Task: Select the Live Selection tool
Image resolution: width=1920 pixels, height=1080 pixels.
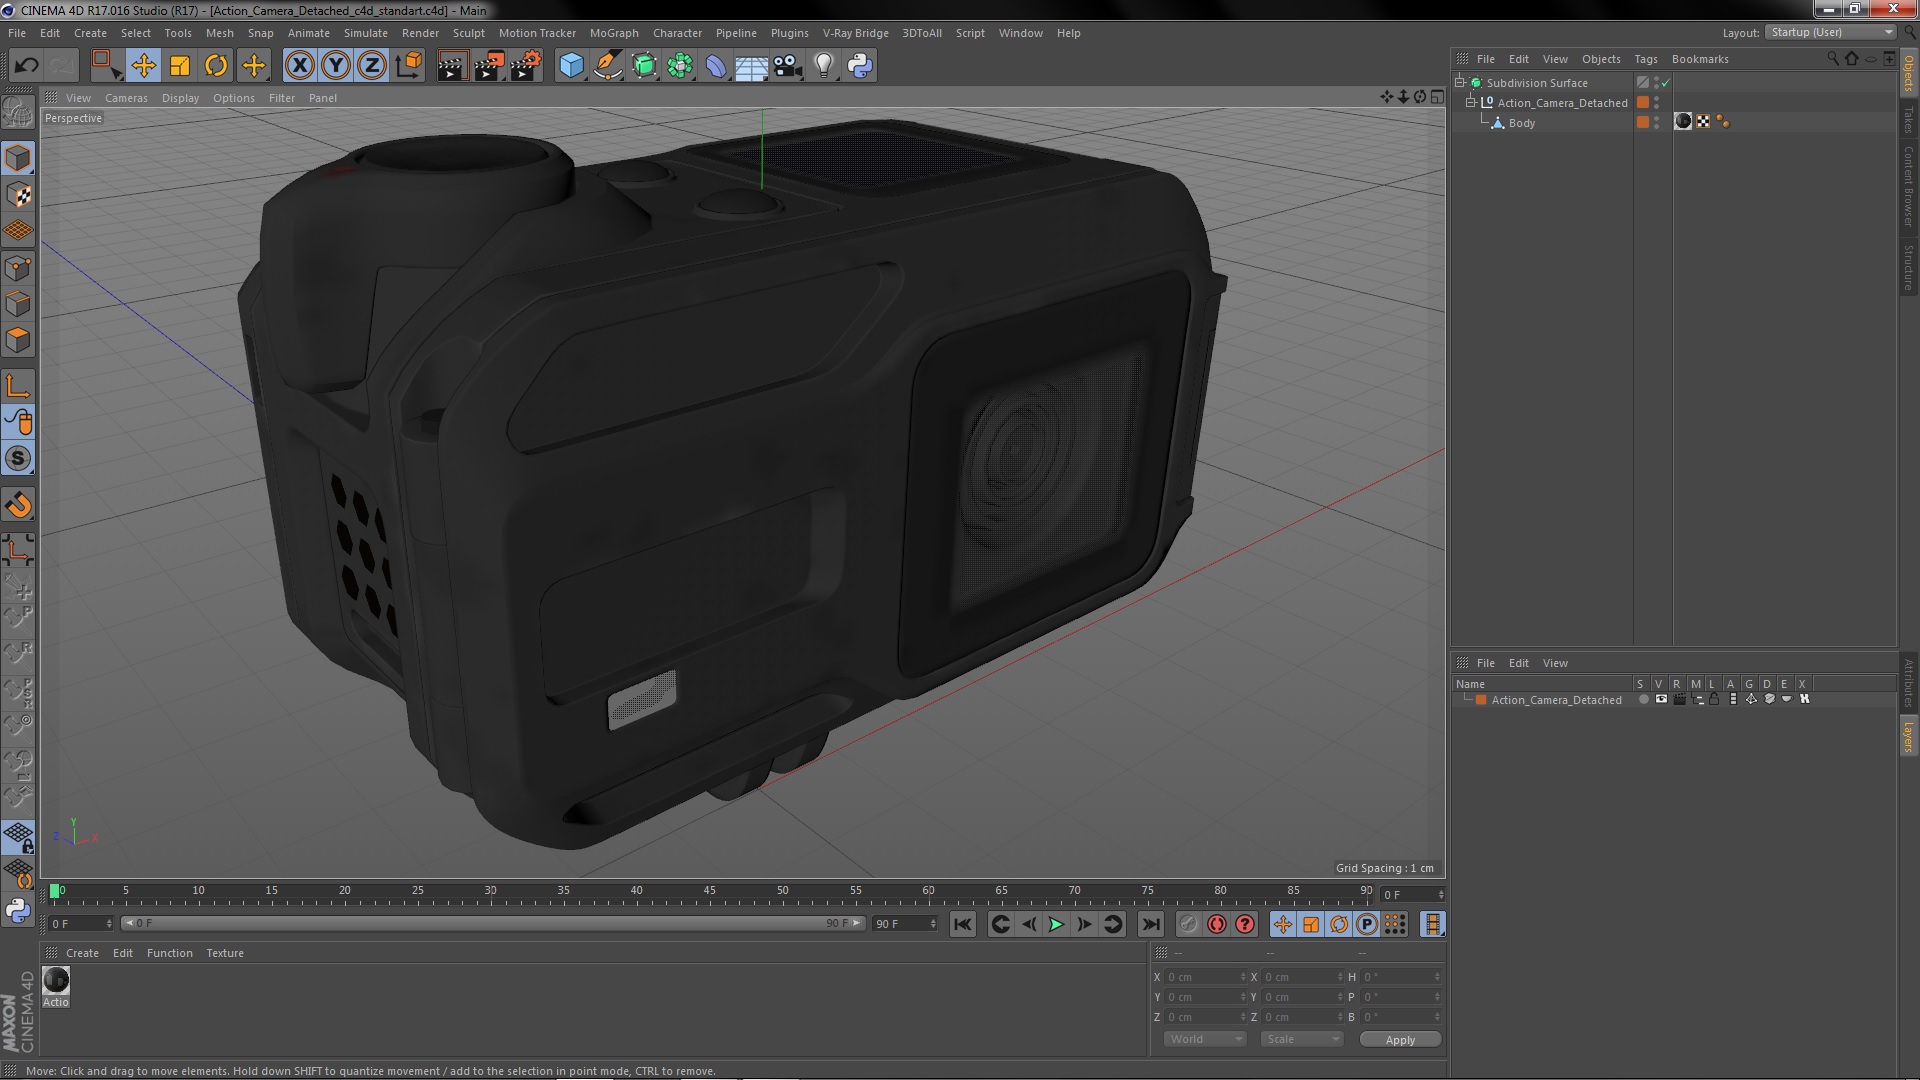Action: tap(105, 66)
